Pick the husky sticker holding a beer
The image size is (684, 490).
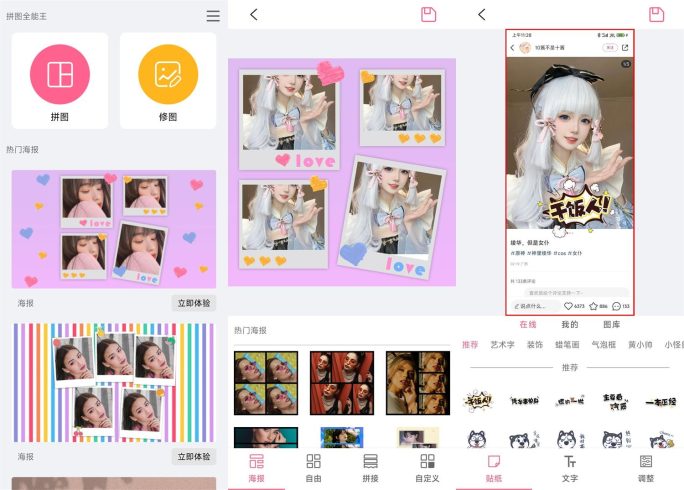pyautogui.click(x=662, y=439)
